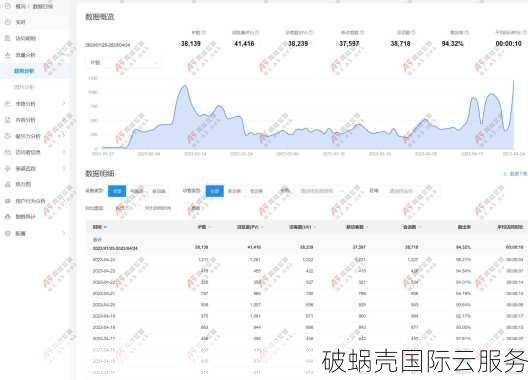
Task: Click the 内容分析 sidebar icon
Action: [8, 120]
